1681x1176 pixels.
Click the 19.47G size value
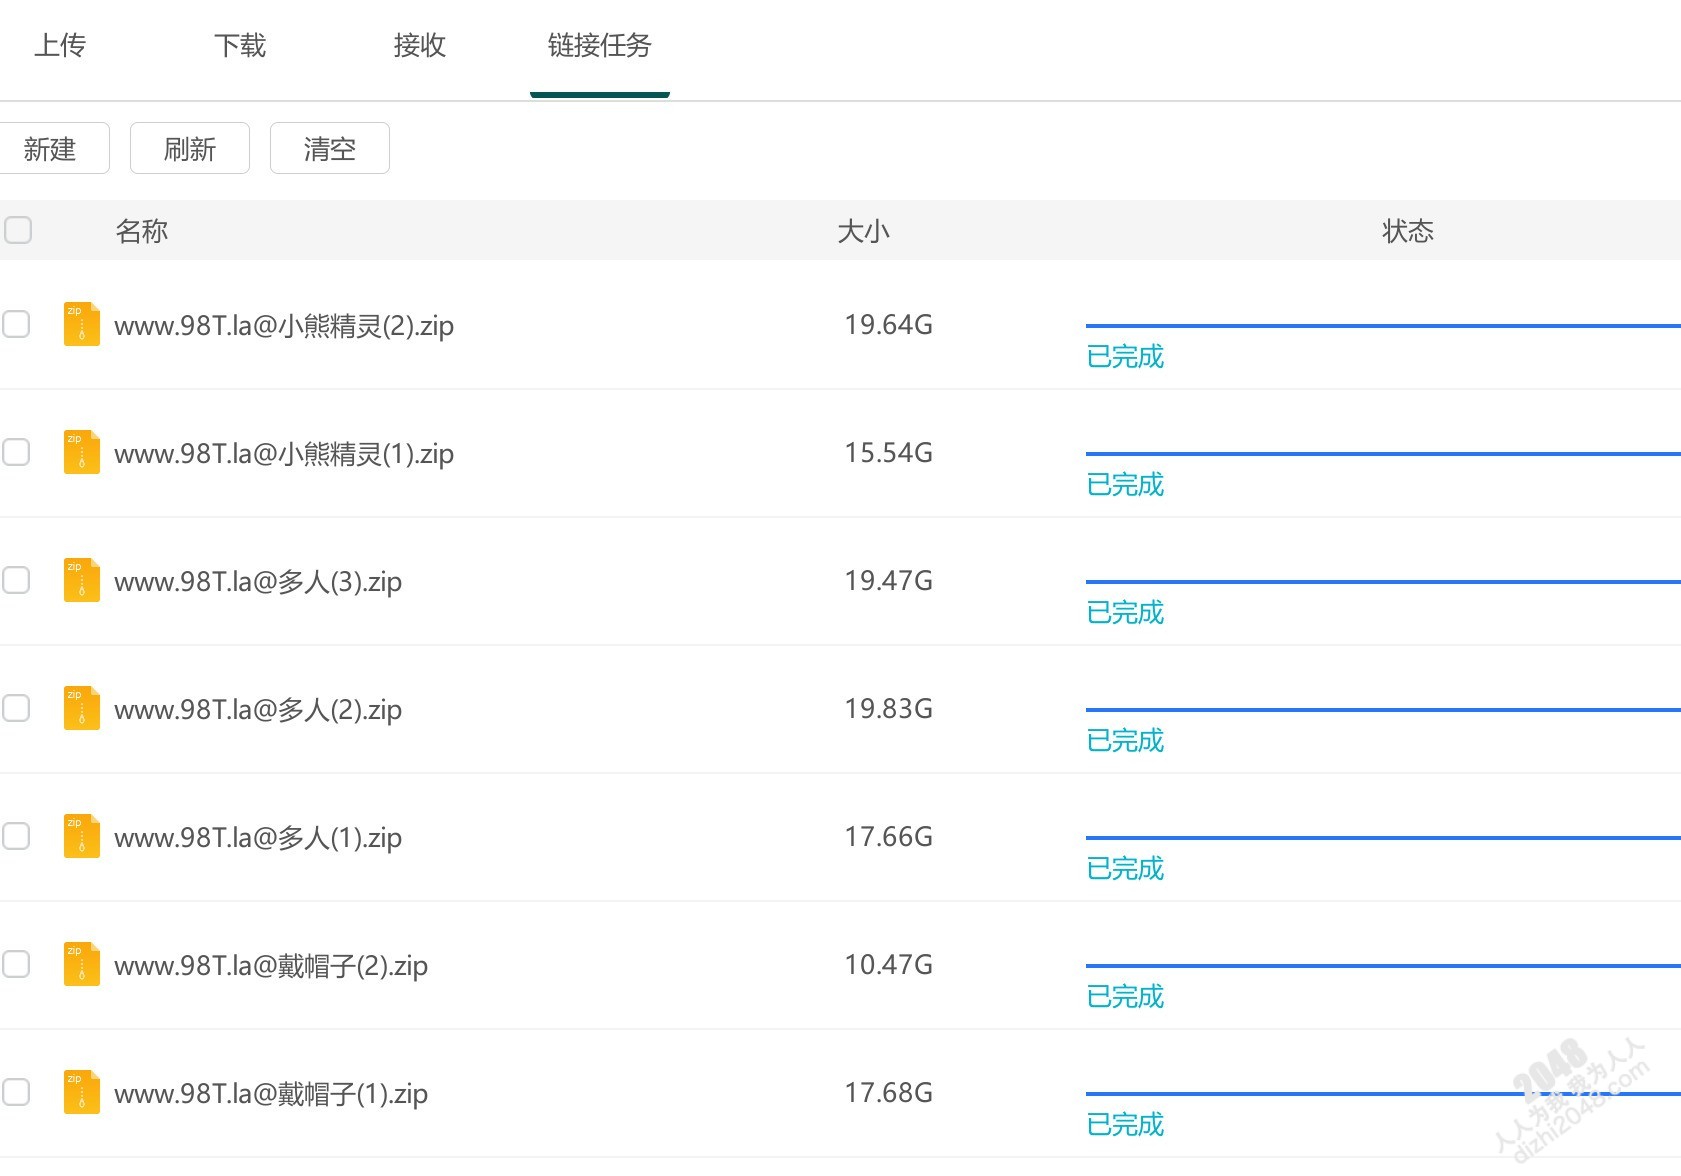click(x=888, y=581)
